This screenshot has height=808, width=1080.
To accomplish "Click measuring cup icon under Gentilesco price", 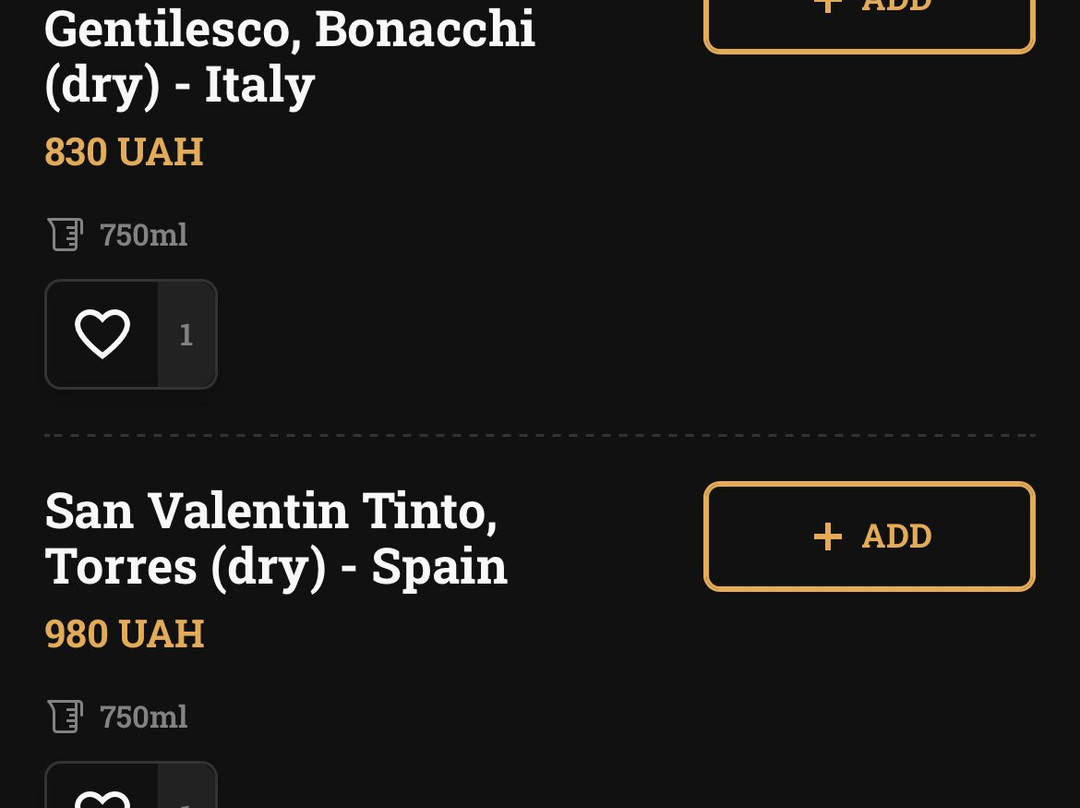I will (x=65, y=235).
